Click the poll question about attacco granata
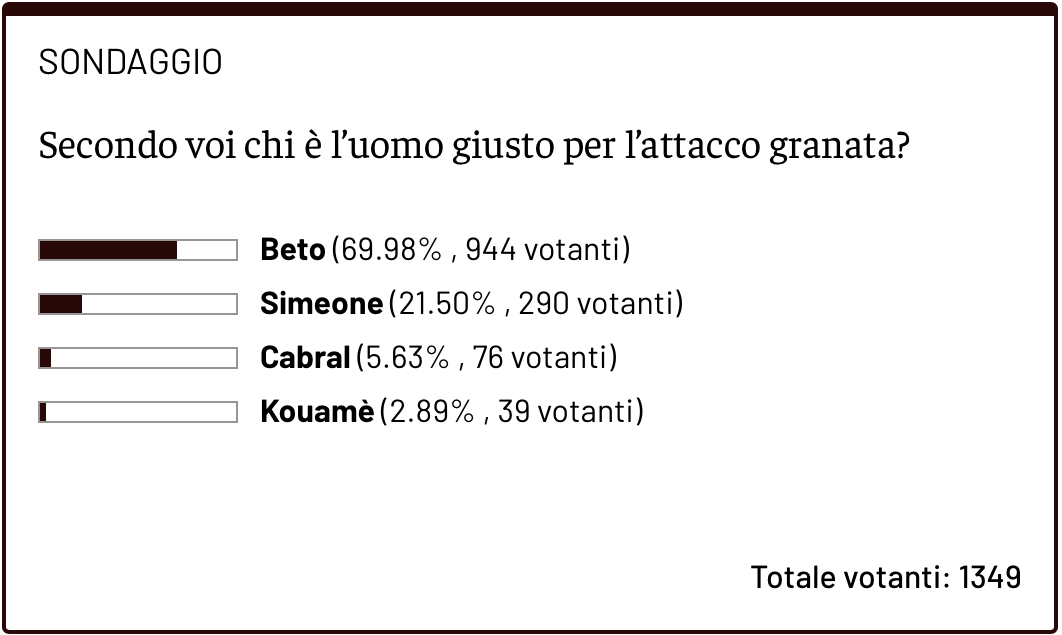The height and width of the screenshot is (635, 1062). tap(473, 147)
